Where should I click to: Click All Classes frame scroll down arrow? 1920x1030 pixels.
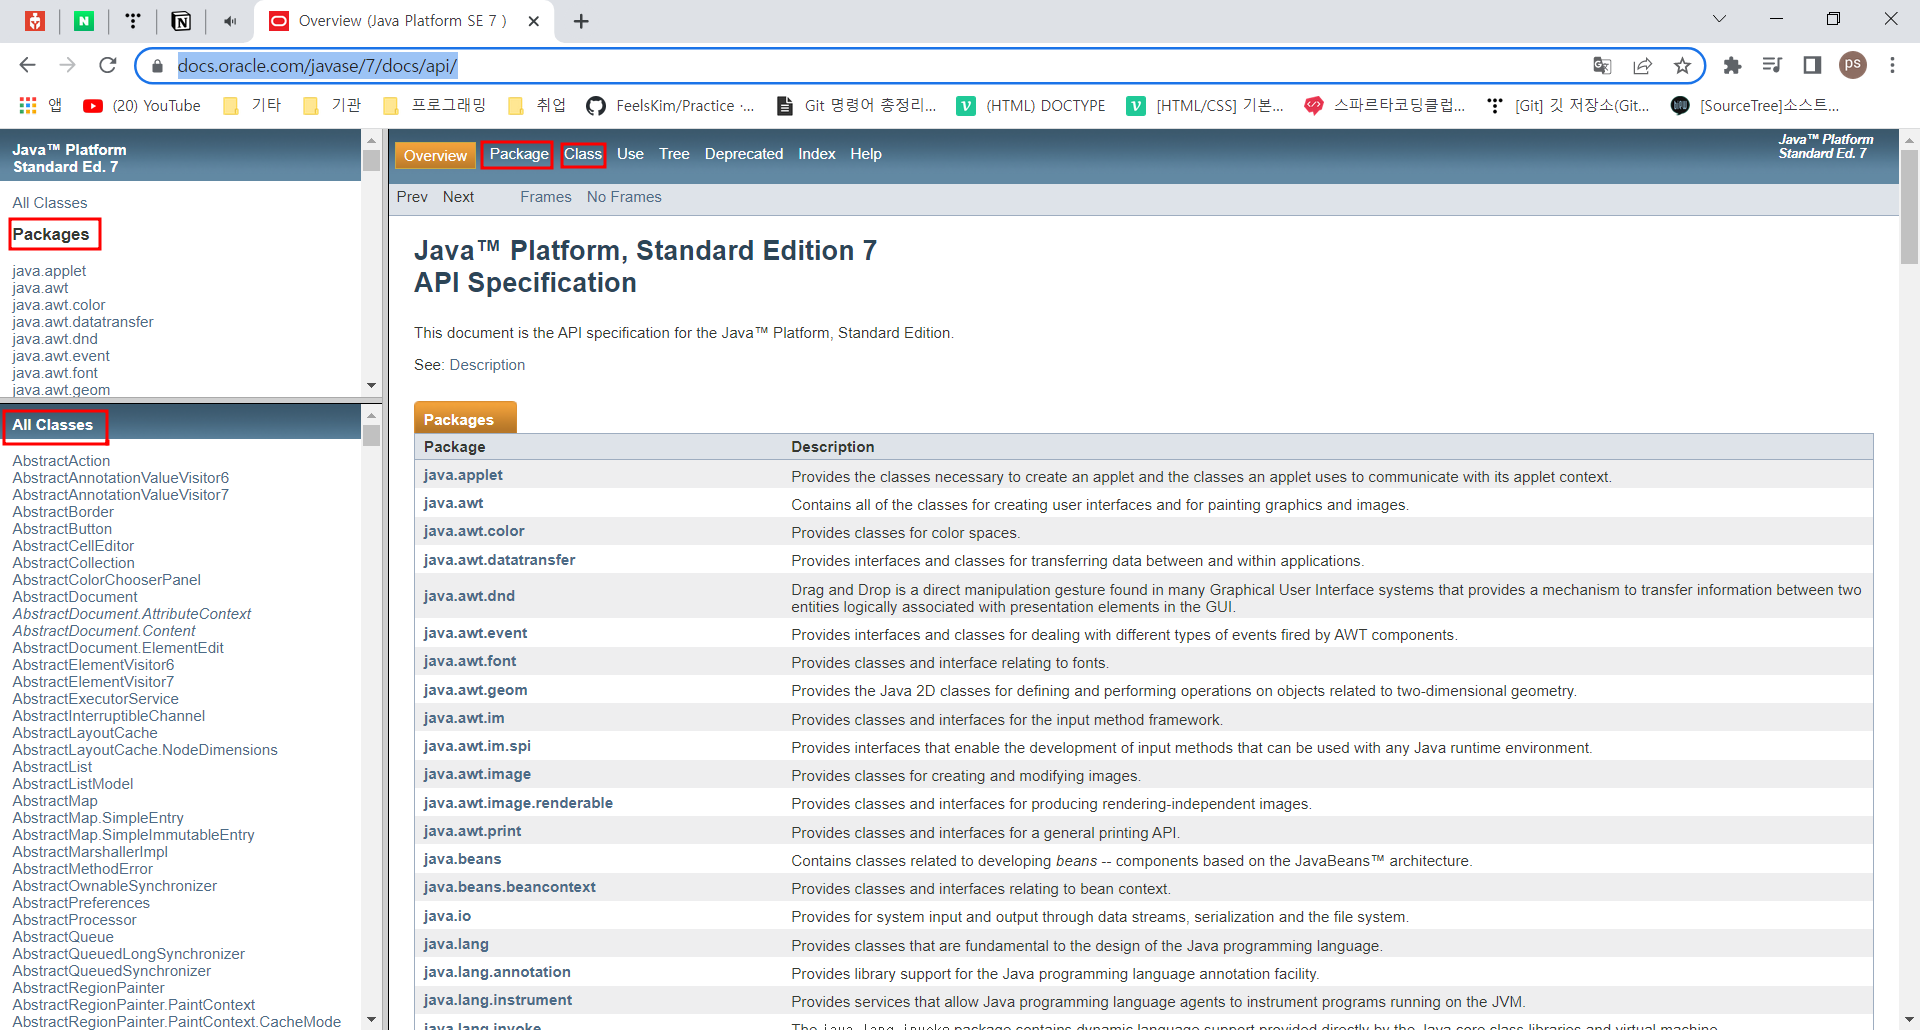[x=371, y=1020]
